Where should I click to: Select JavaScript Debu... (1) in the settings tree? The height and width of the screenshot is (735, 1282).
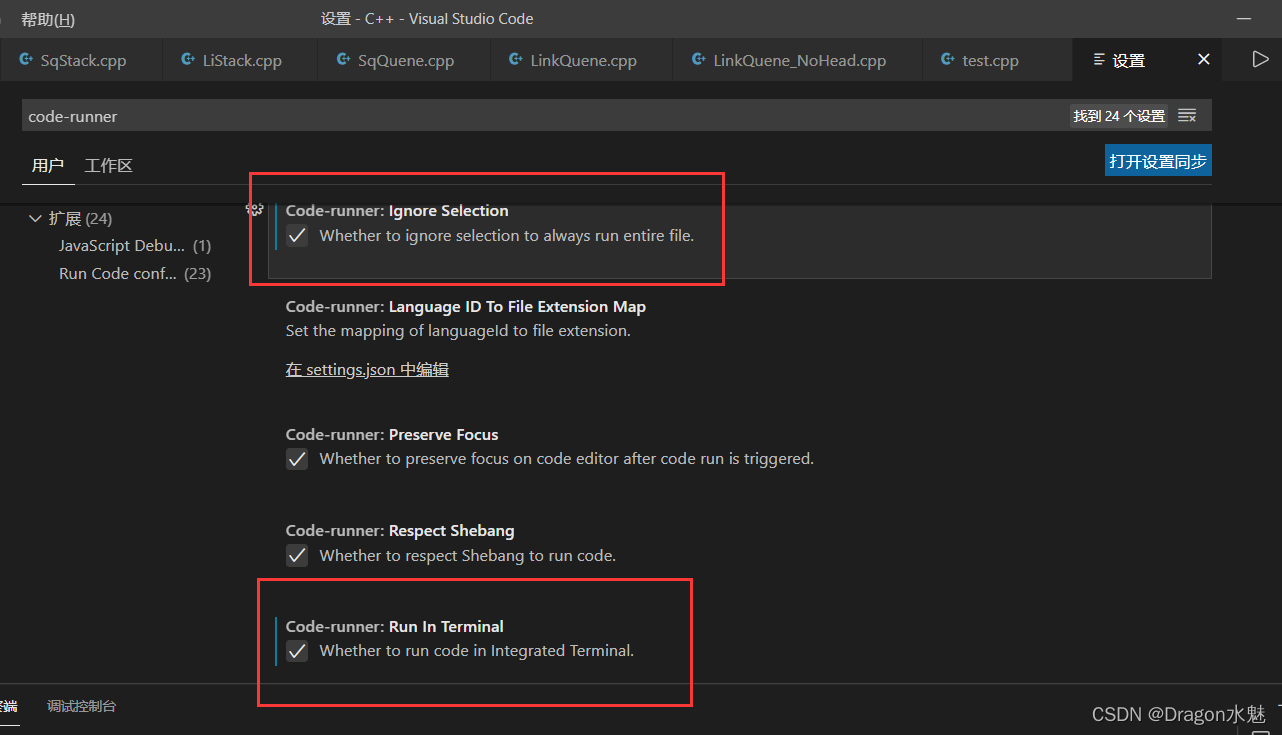pos(135,246)
